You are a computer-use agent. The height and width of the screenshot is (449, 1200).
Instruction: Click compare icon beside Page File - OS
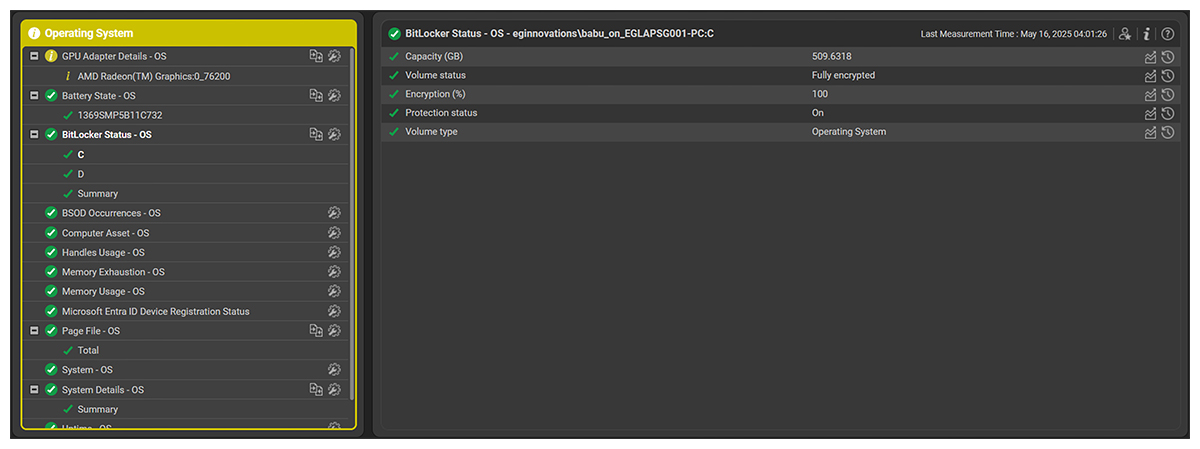pyautogui.click(x=316, y=331)
